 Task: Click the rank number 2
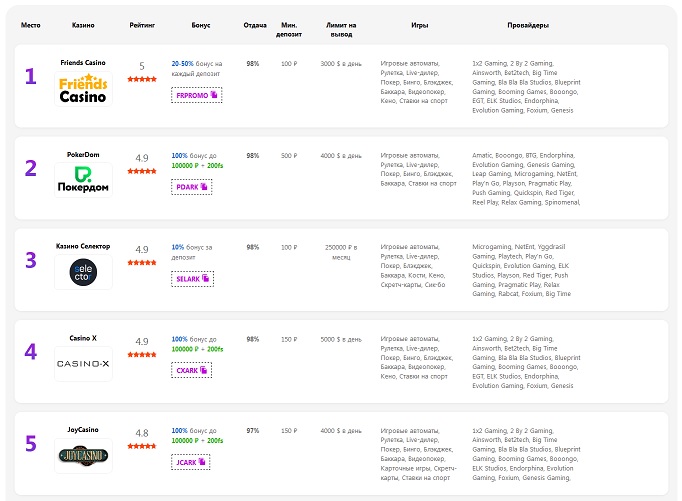(x=30, y=168)
